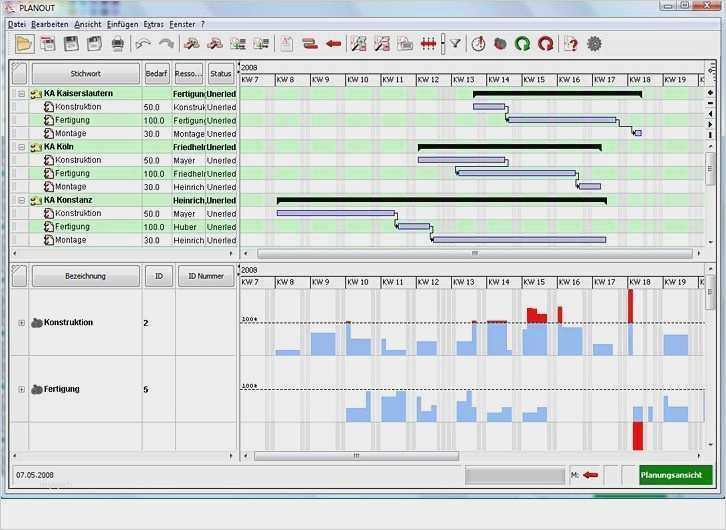The height and width of the screenshot is (530, 726).
Task: Click the Stichwort column header button
Action: click(86, 74)
